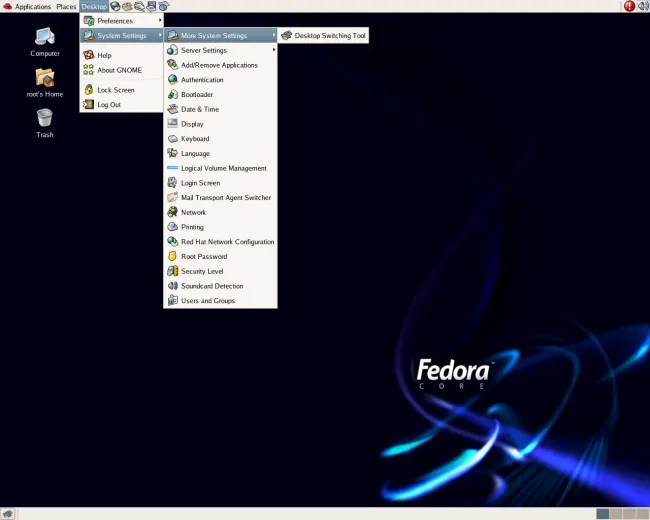This screenshot has width=650, height=520.
Task: Click the root's Home folder icon
Action: [45, 78]
